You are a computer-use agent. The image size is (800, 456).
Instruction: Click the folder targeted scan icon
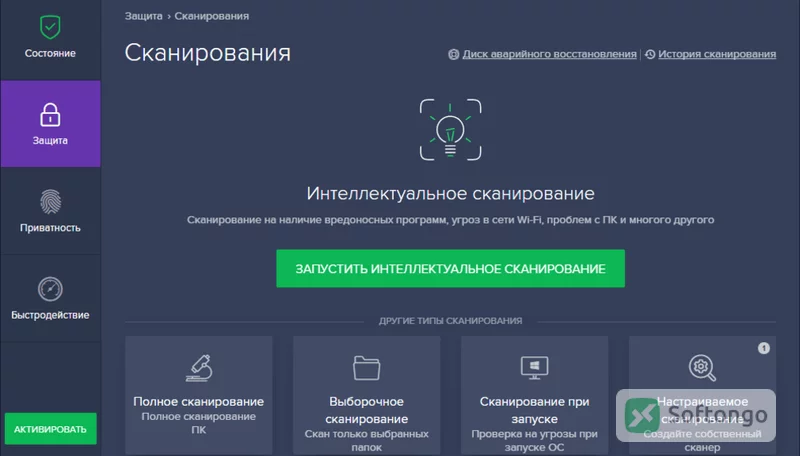pos(366,368)
